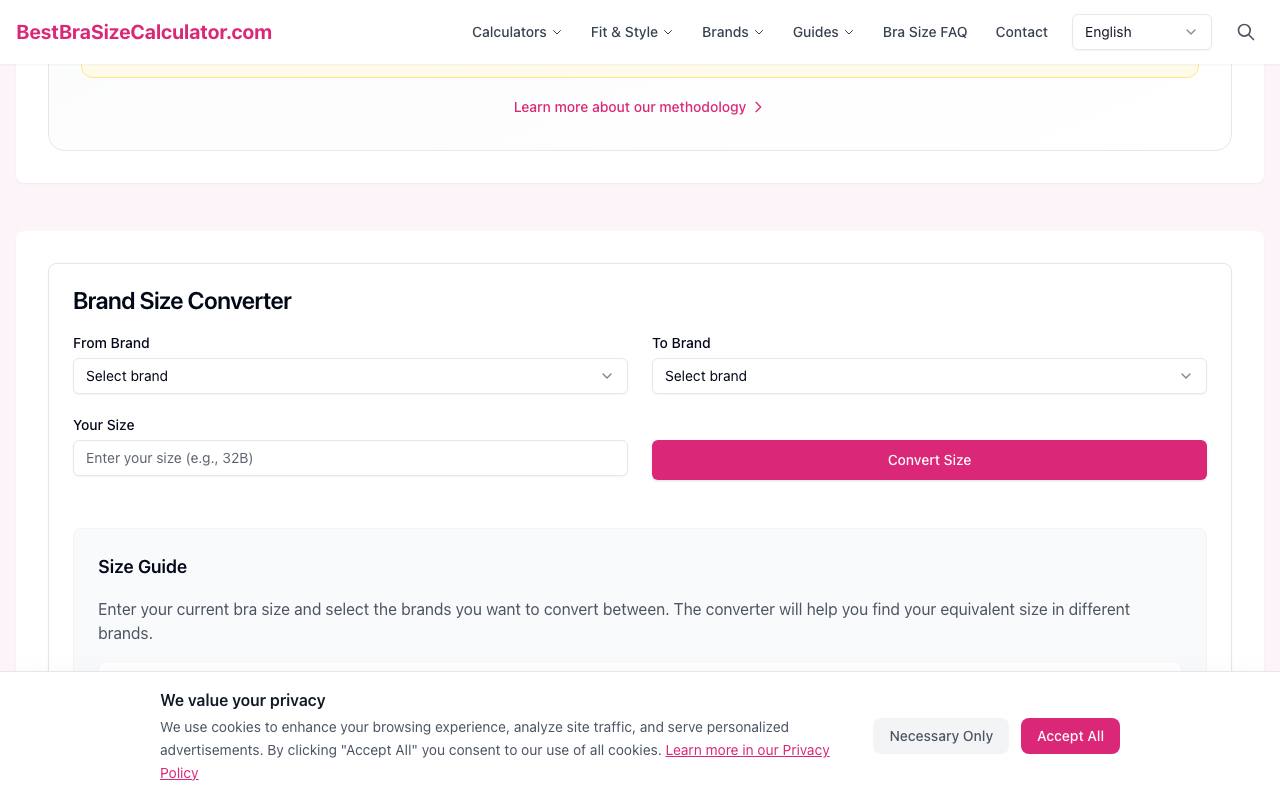This screenshot has width=1280, height=800.
Task: Accept All cookies in privacy banner
Action: pyautogui.click(x=1070, y=736)
